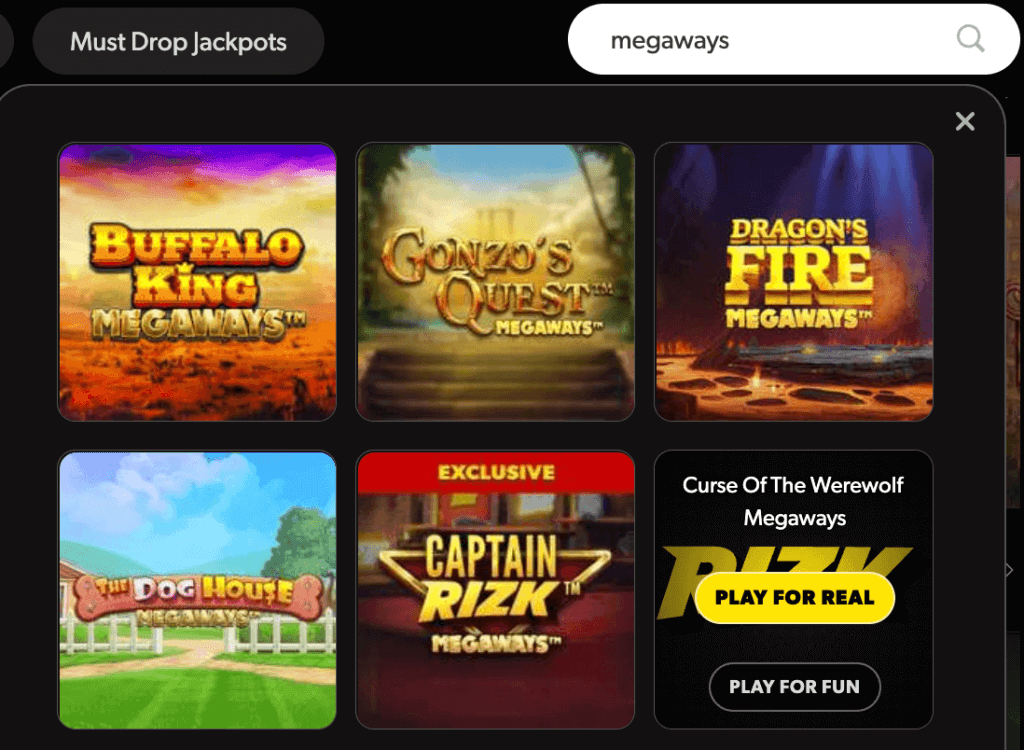Focus the search box containing 'megaways'
This screenshot has width=1024, height=750.
click(793, 39)
